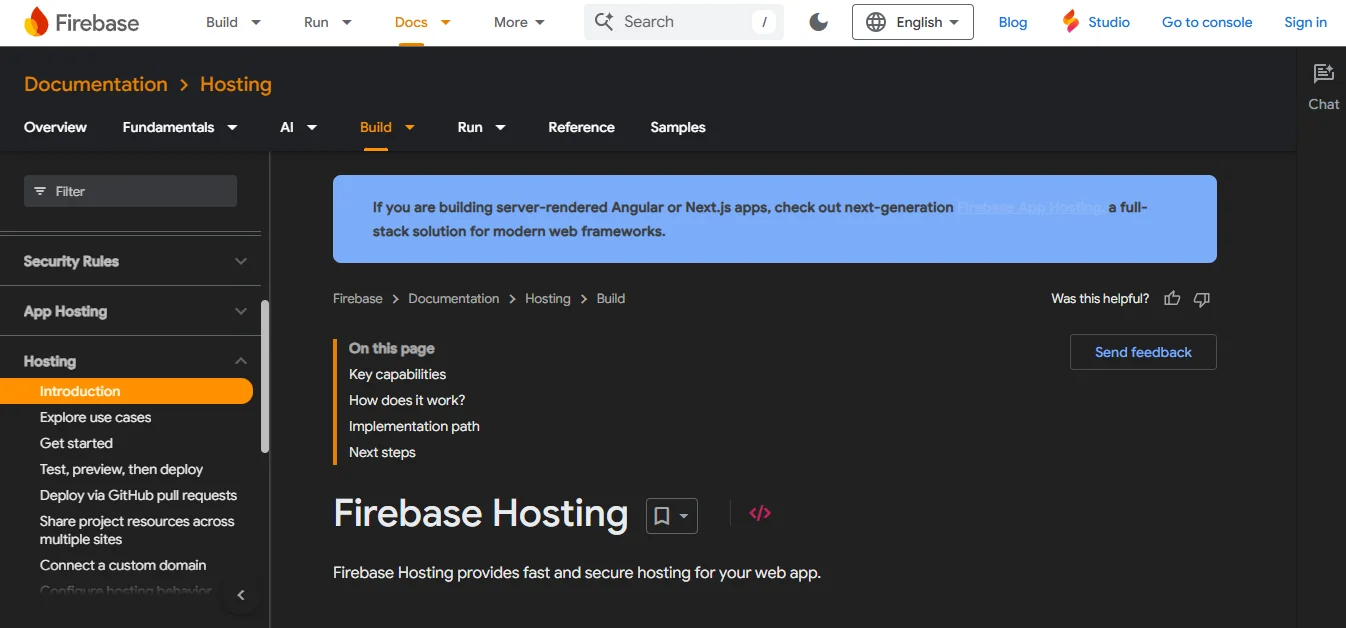Collapse the sidebar with the arrow chevron
This screenshot has height=628, width=1346.
click(240, 594)
